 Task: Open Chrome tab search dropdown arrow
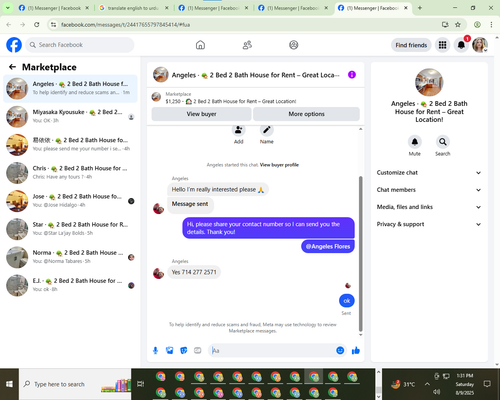tap(7, 8)
